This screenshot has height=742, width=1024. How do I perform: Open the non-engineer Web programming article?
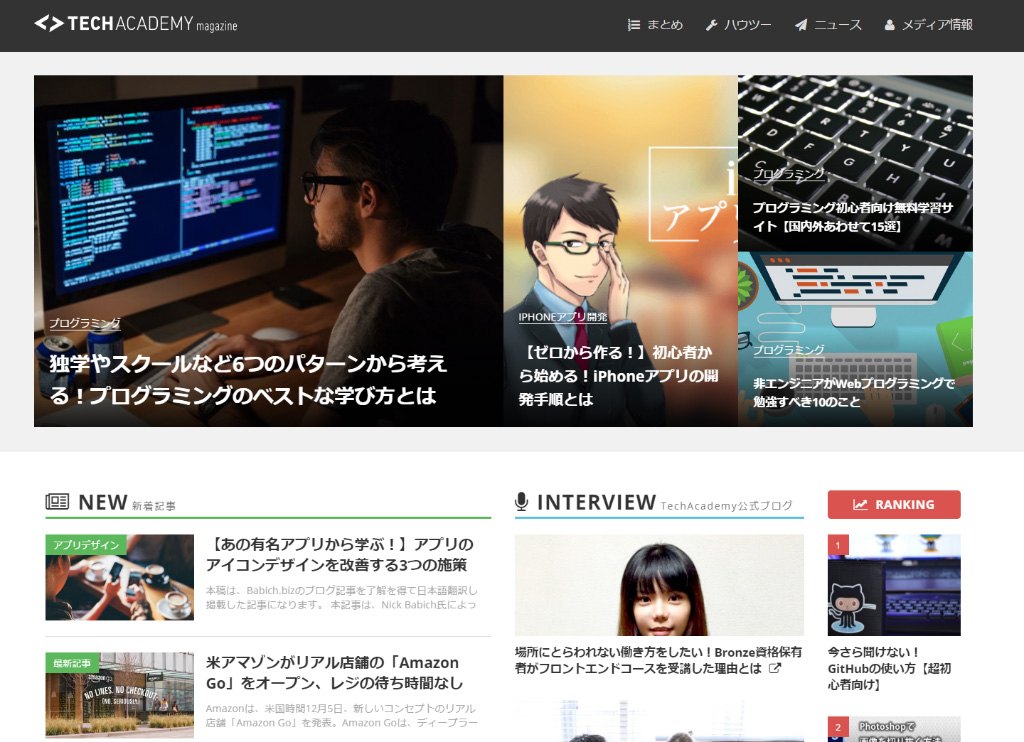click(854, 392)
